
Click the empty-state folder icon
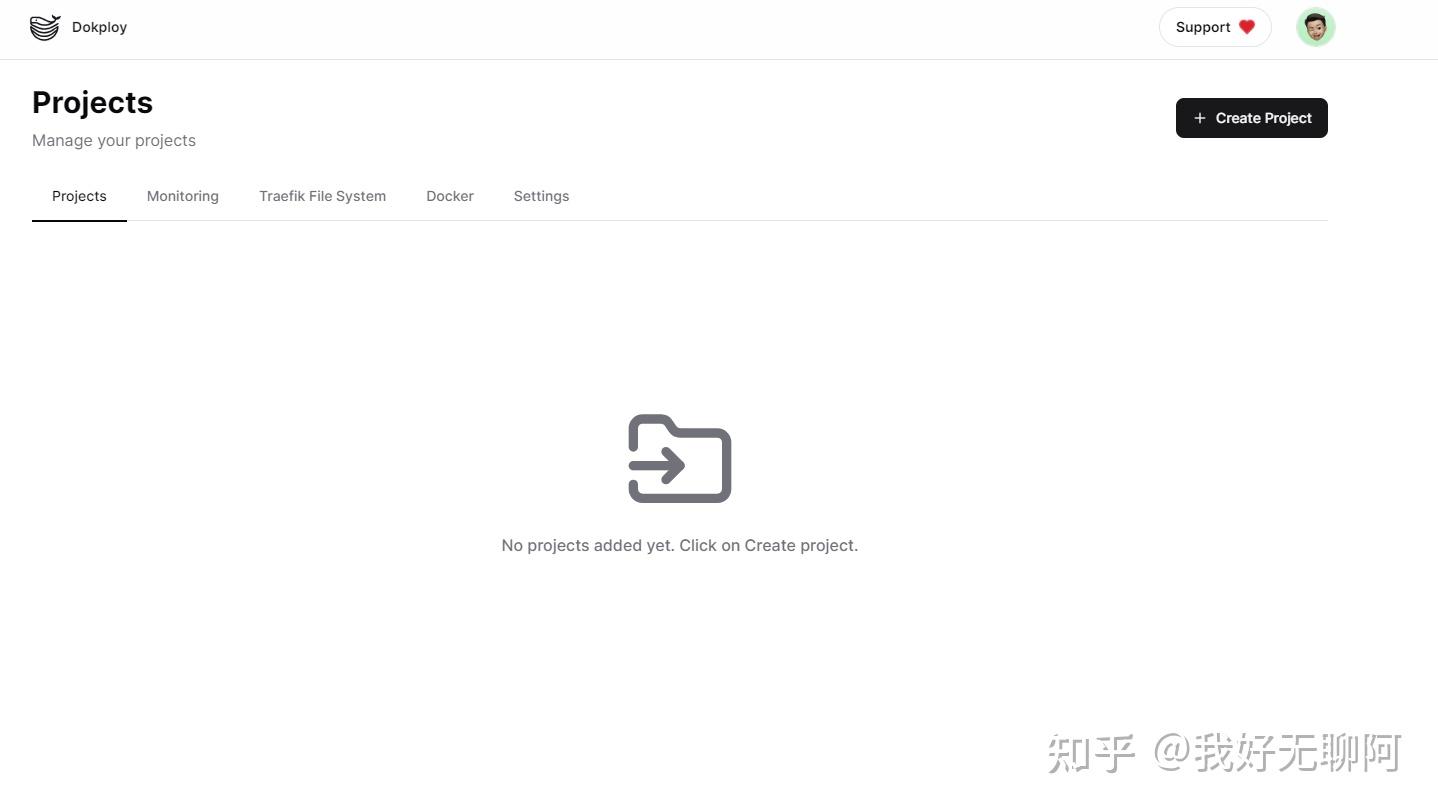click(679, 458)
